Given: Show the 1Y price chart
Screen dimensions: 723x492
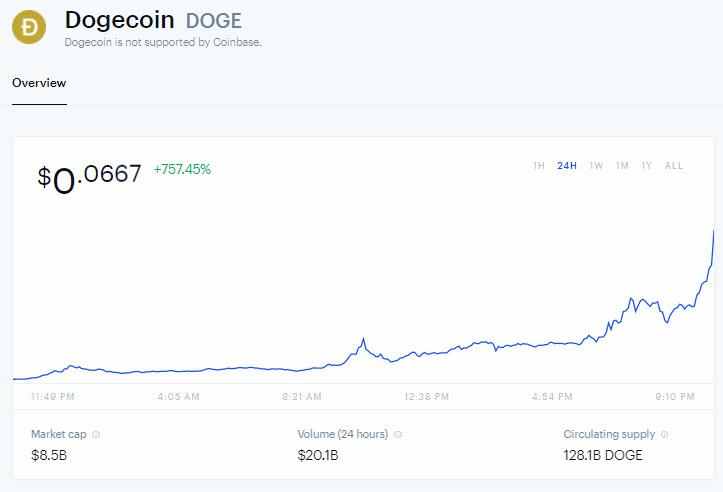Looking at the screenshot, I should (647, 166).
